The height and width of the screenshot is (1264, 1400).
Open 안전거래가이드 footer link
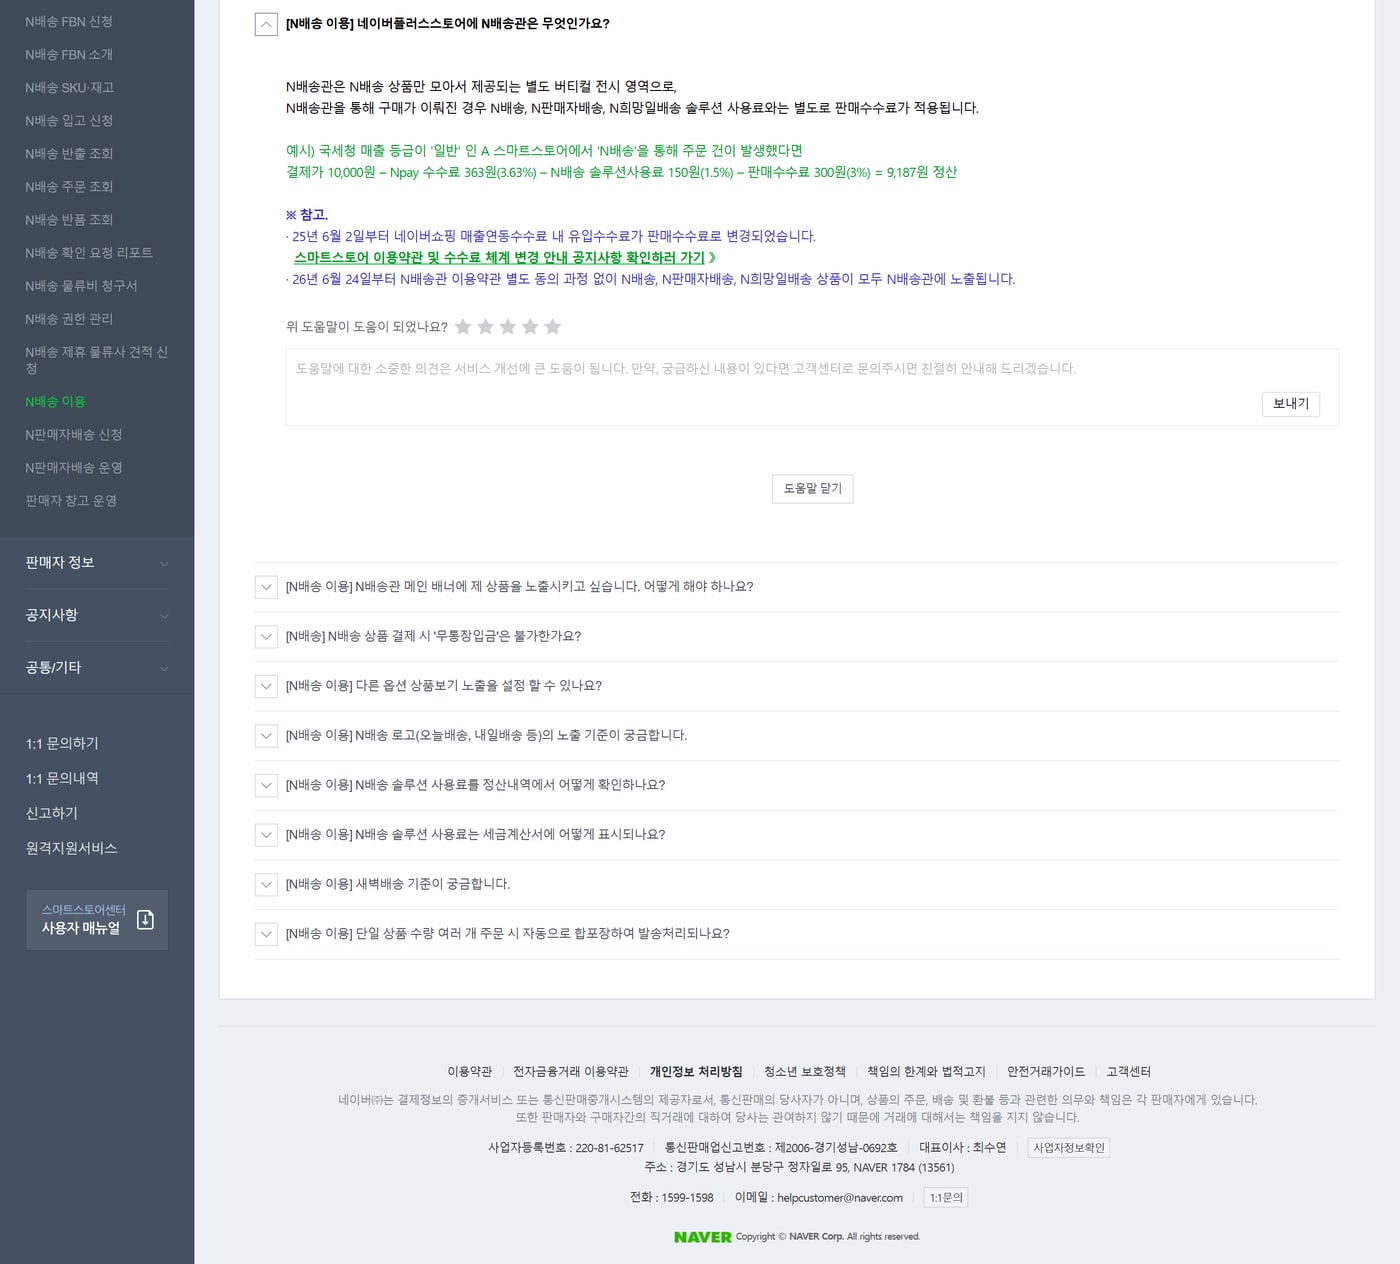point(1046,1072)
